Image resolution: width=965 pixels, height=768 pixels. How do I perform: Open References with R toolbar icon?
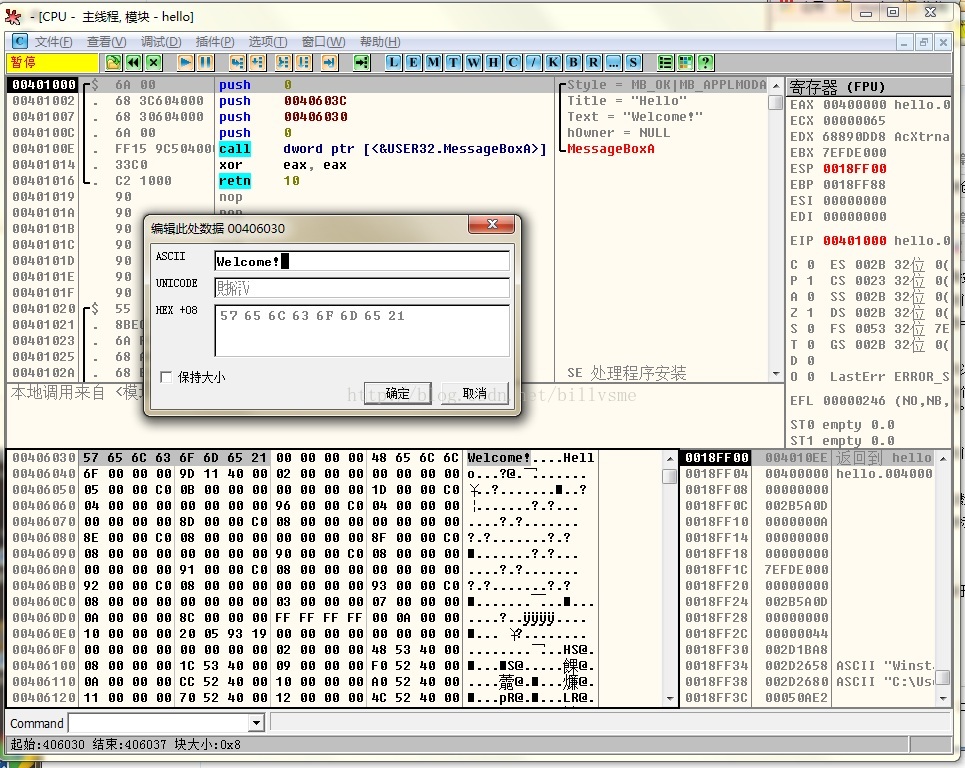(x=593, y=62)
